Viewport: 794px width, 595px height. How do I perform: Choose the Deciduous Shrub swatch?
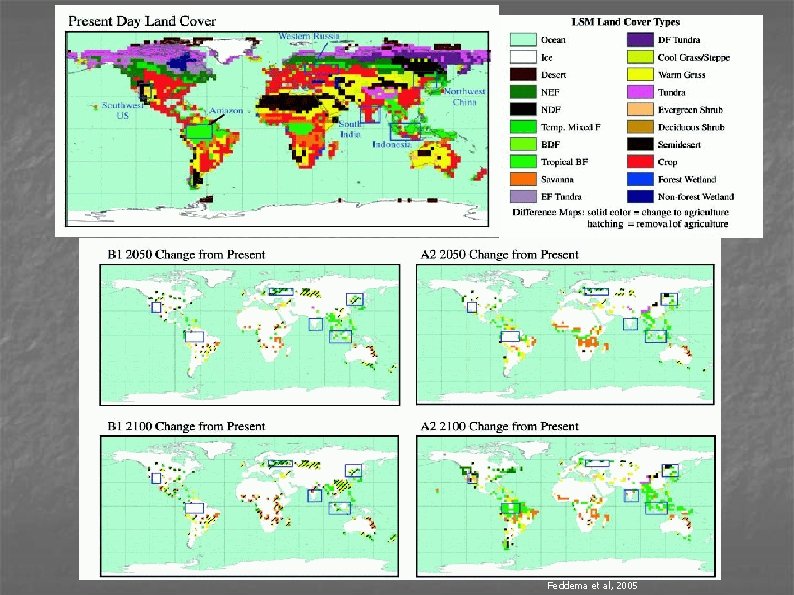[640, 127]
